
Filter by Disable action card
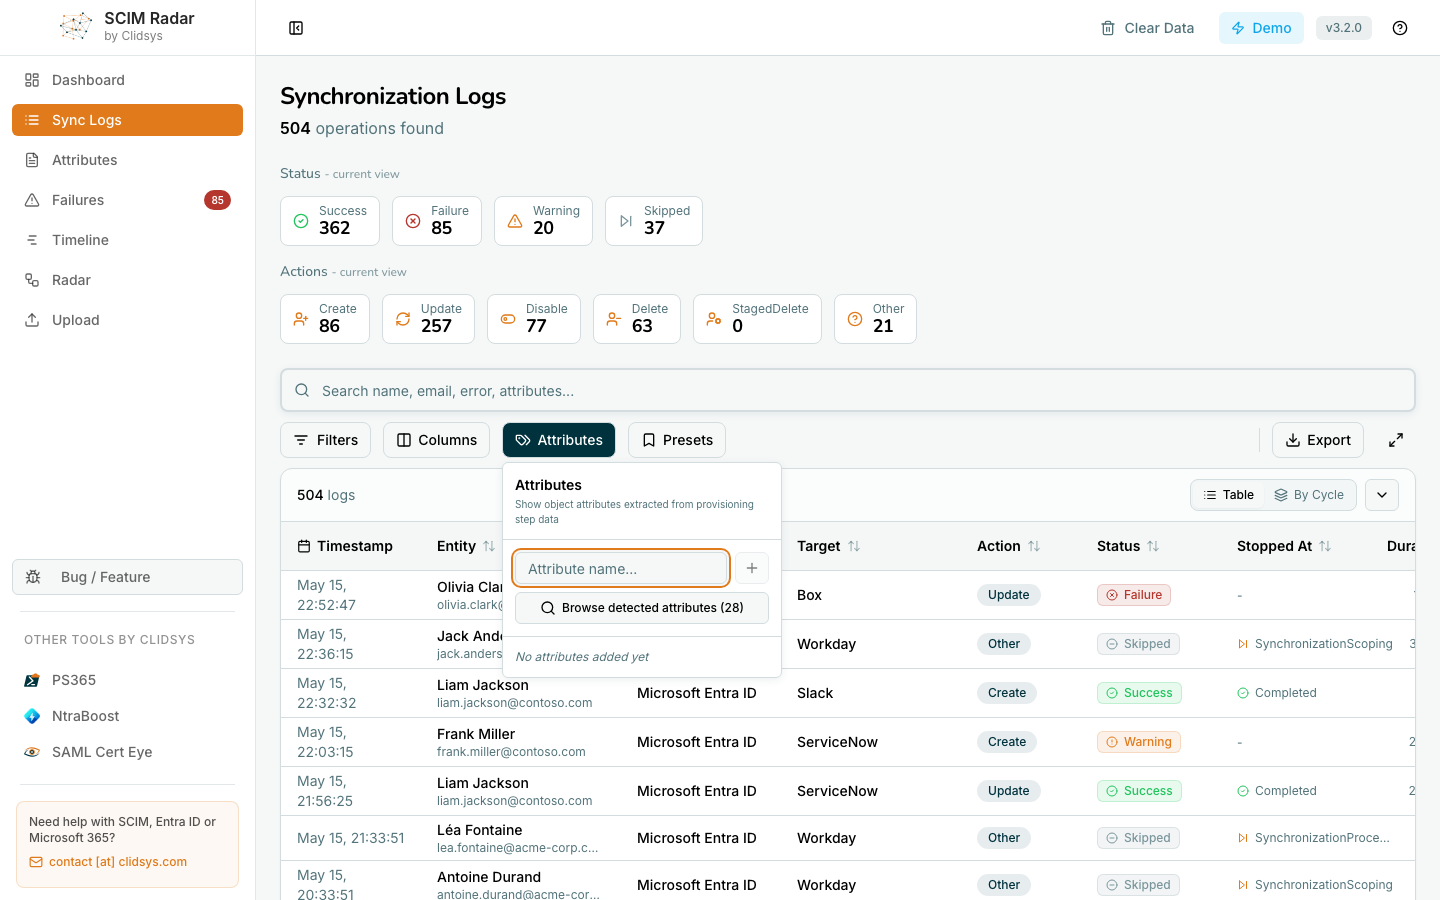tap(534, 319)
